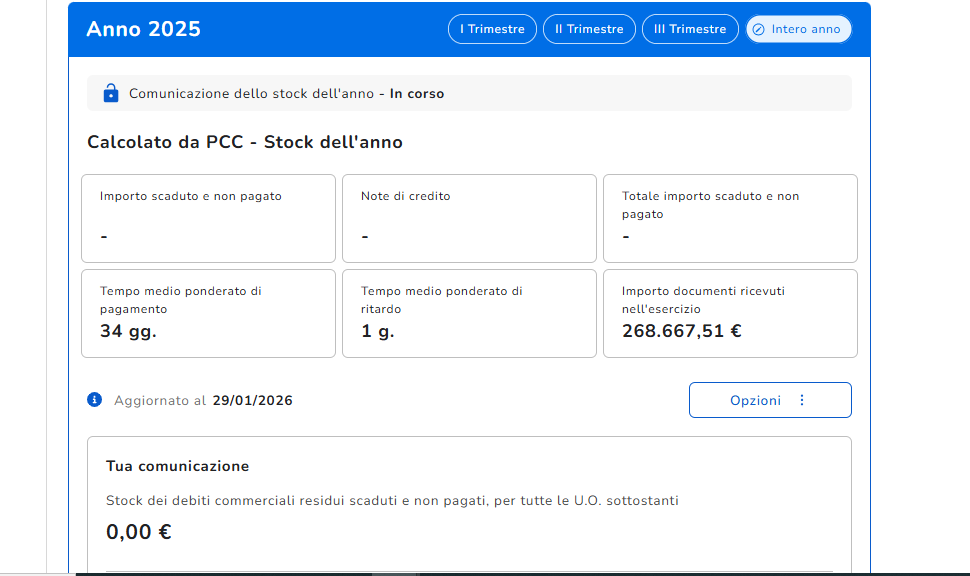Select the Note di credito card
This screenshot has width=970, height=576.
(469, 218)
